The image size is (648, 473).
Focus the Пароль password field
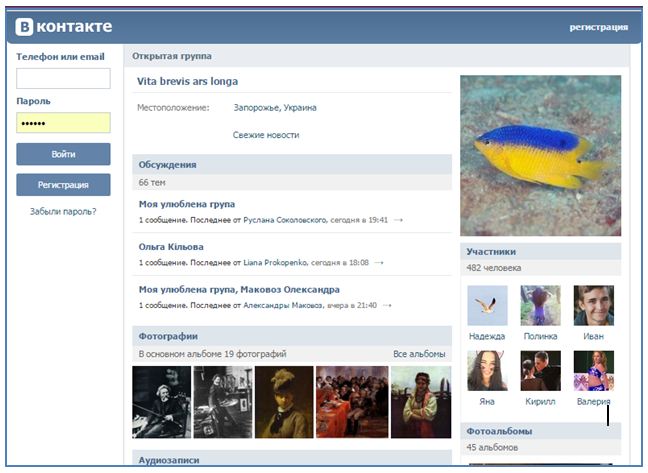click(63, 122)
